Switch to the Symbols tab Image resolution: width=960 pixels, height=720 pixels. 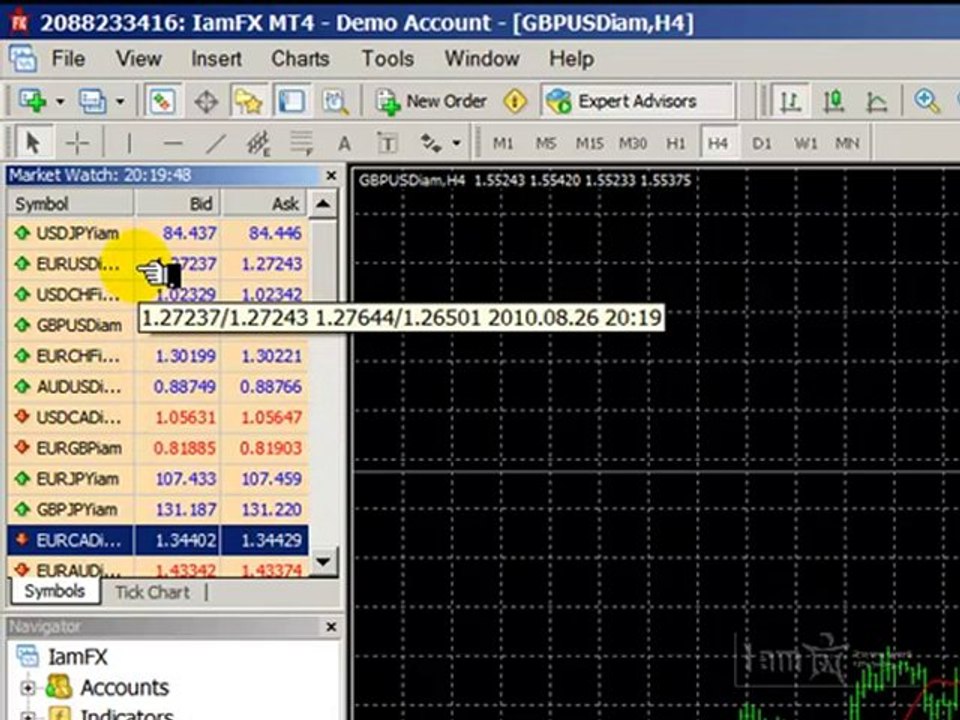55,591
